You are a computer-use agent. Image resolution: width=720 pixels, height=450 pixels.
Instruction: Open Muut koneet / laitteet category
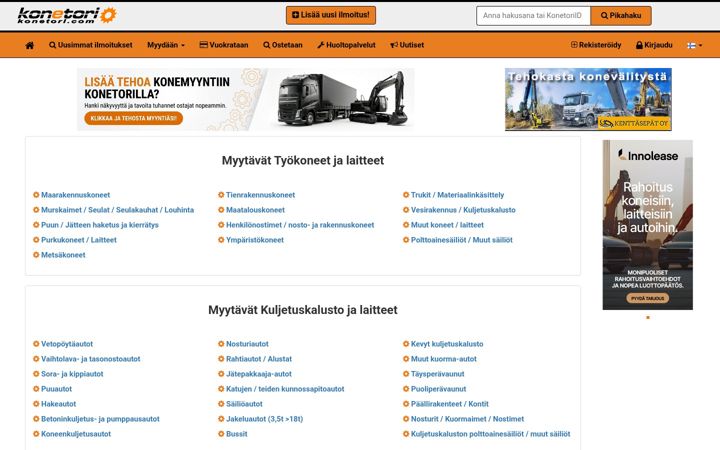447,225
